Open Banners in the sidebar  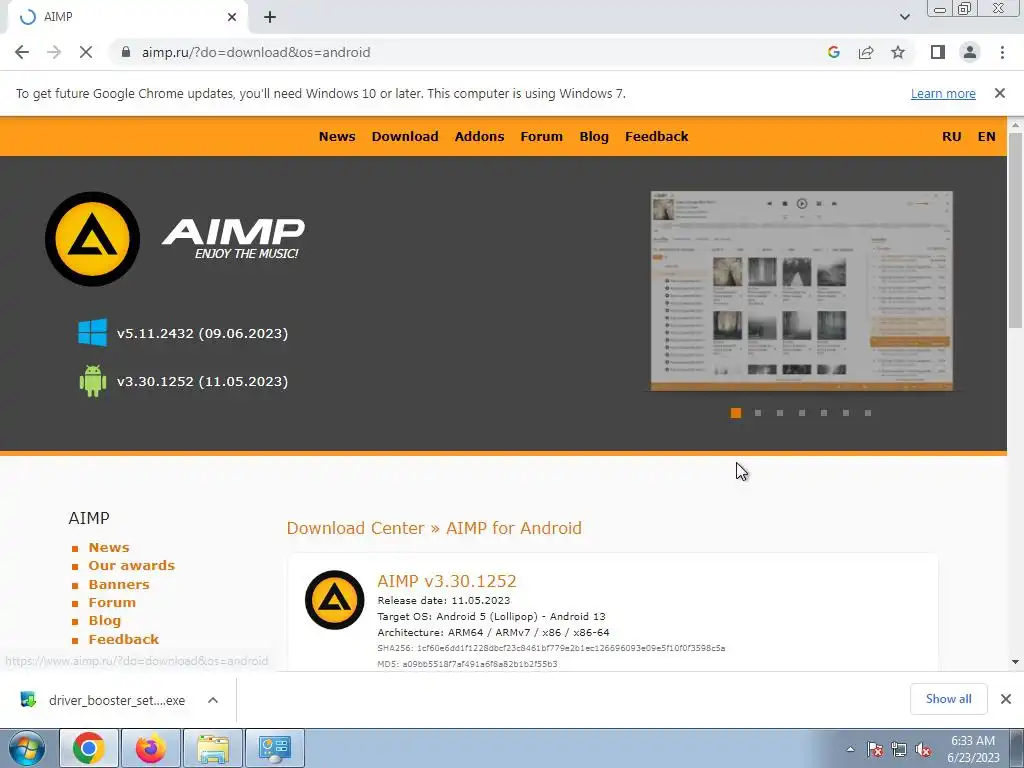[x=119, y=584]
